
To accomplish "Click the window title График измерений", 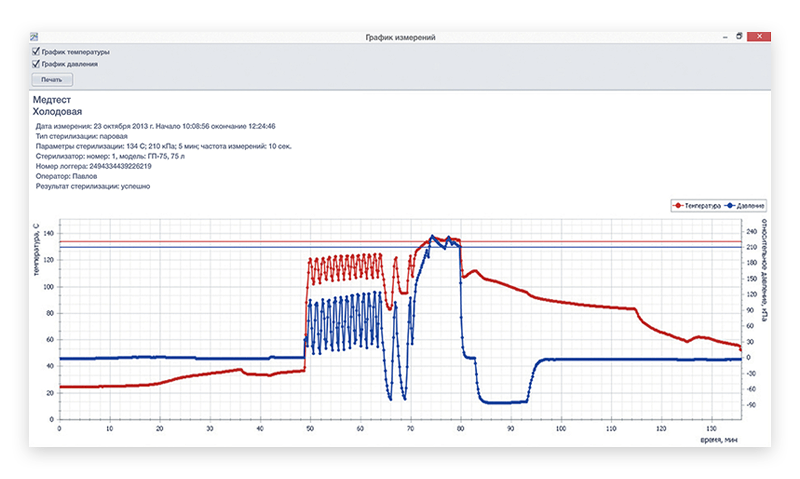I will (401, 37).
